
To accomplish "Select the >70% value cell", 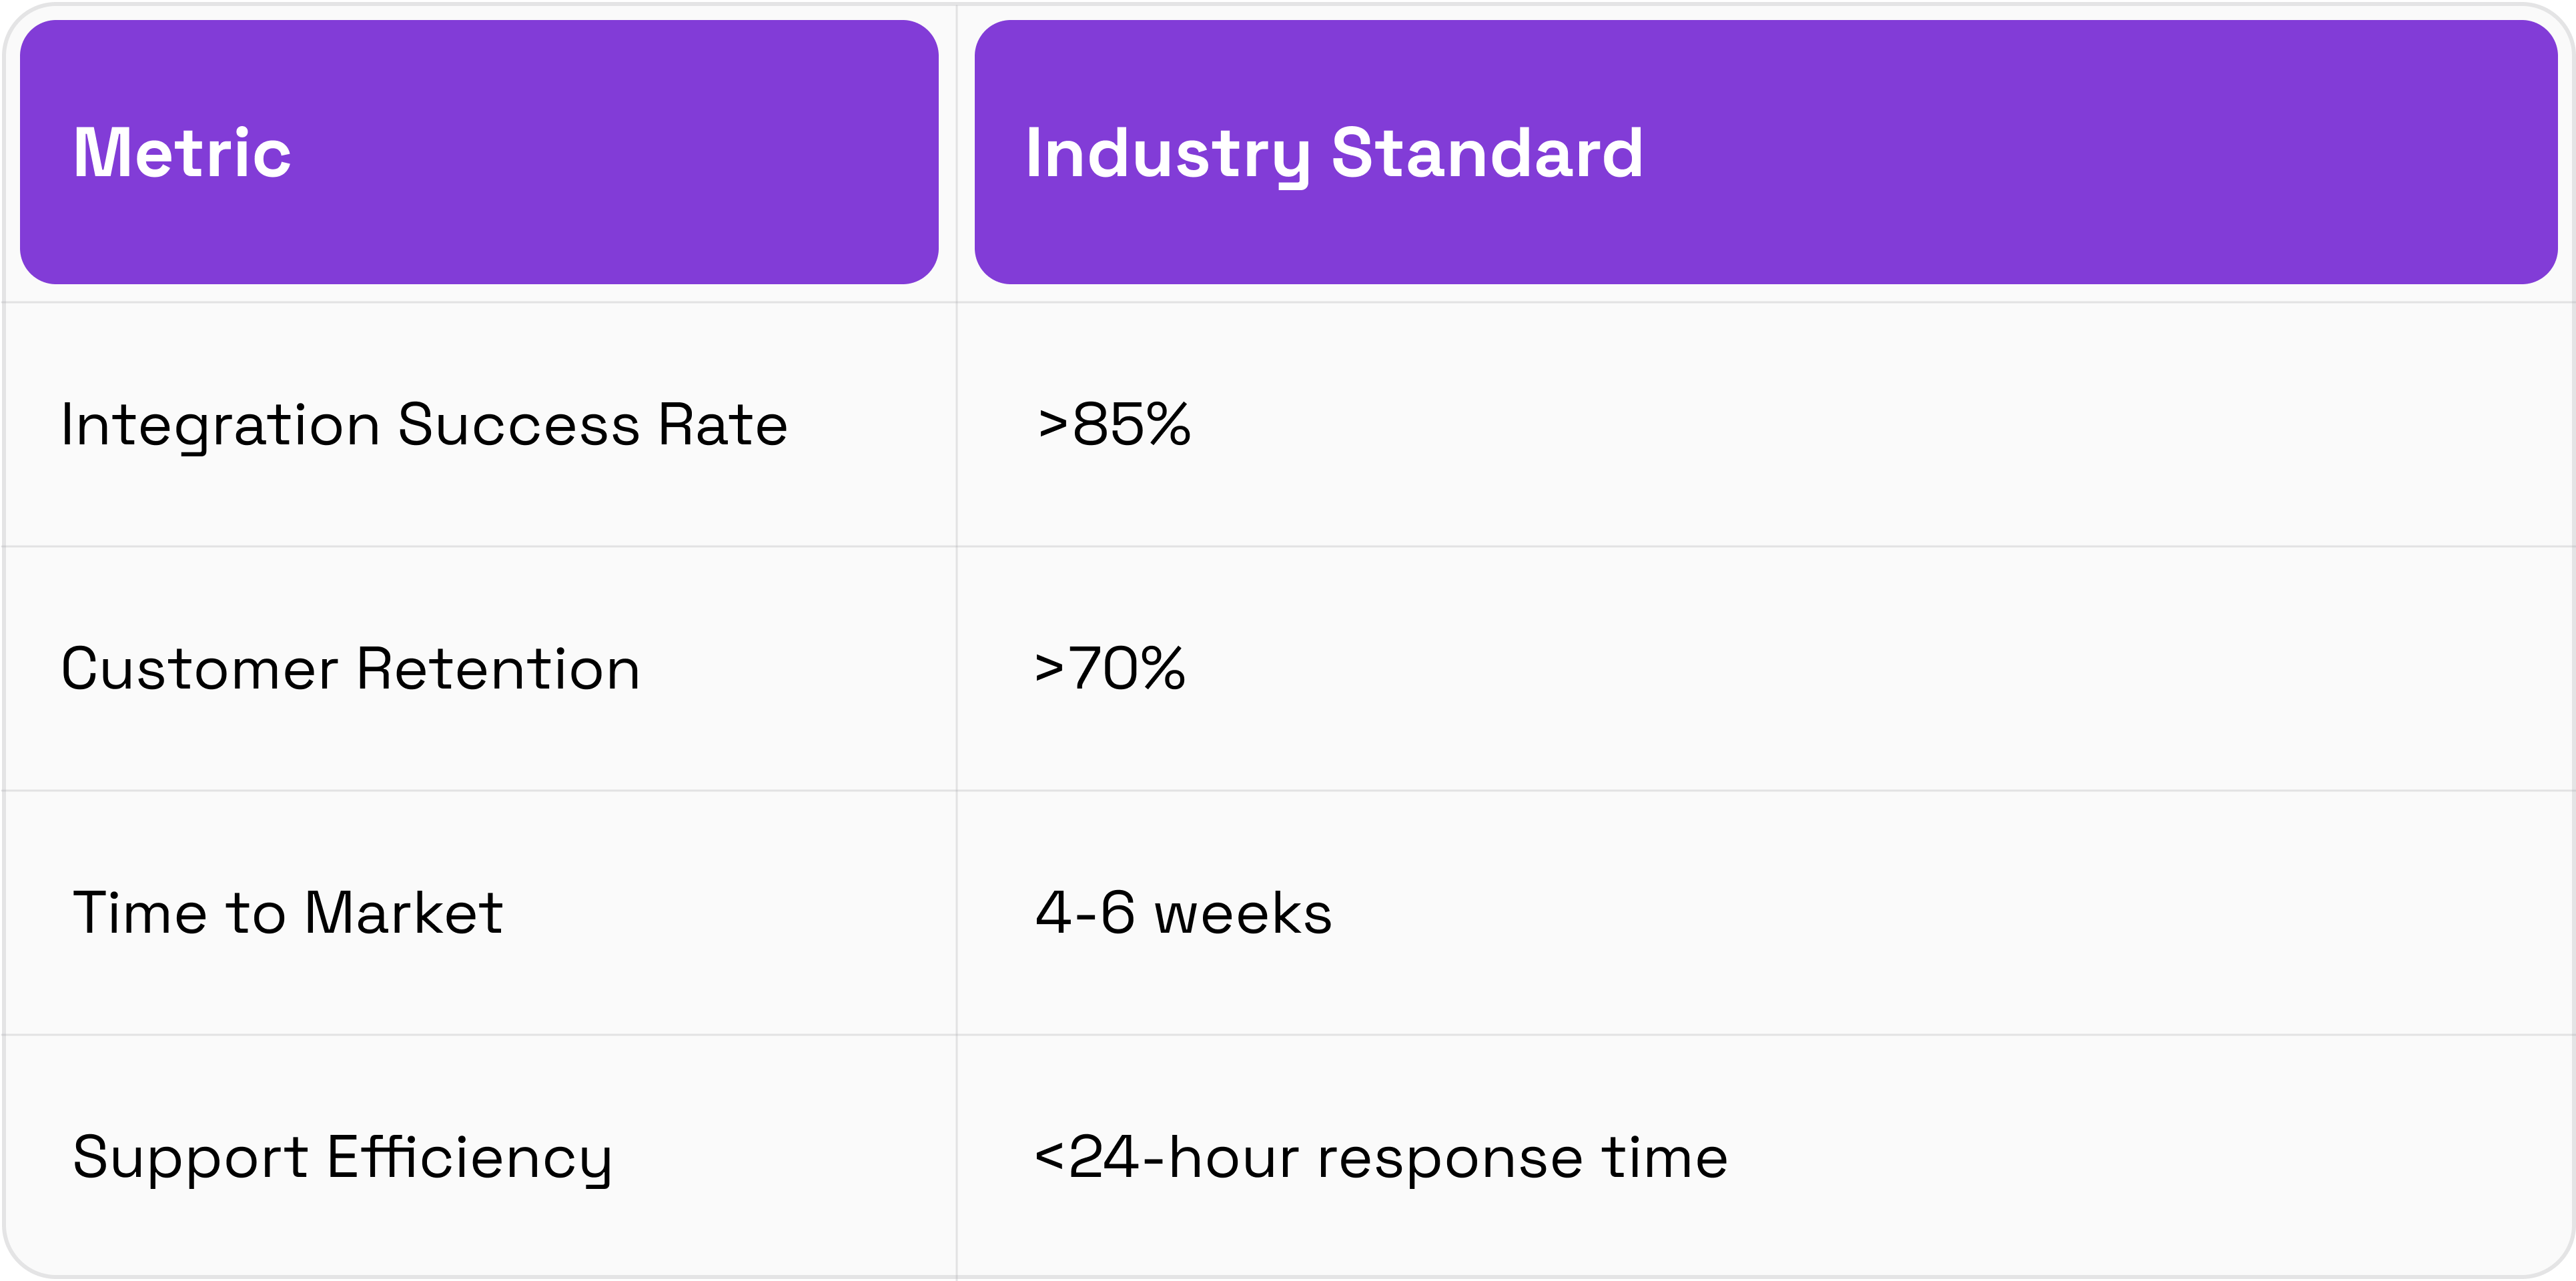I will [x=1110, y=669].
